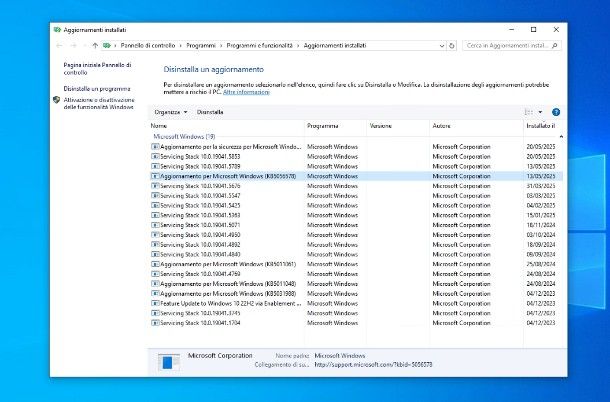Sort by the Nome column header
610x402 pixels.
[x=226, y=126]
